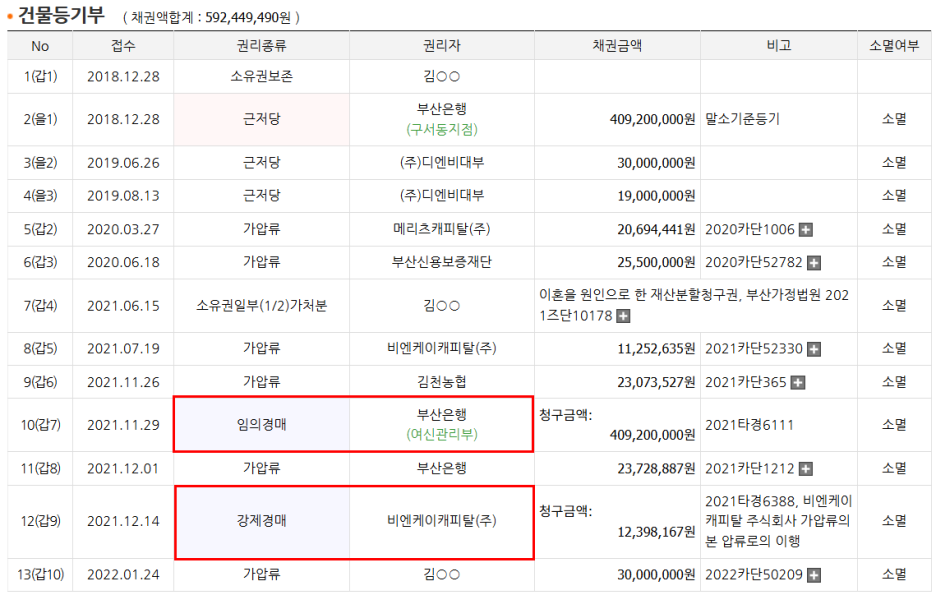Expand plus icon beside 2021카단1212
Image resolution: width=936 pixels, height=595 pixels.
click(x=806, y=469)
